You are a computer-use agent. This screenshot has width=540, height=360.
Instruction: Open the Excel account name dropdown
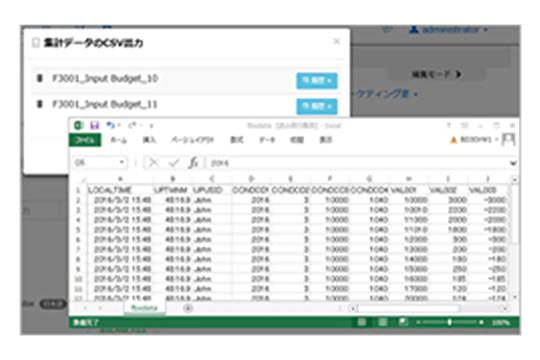click(479, 140)
